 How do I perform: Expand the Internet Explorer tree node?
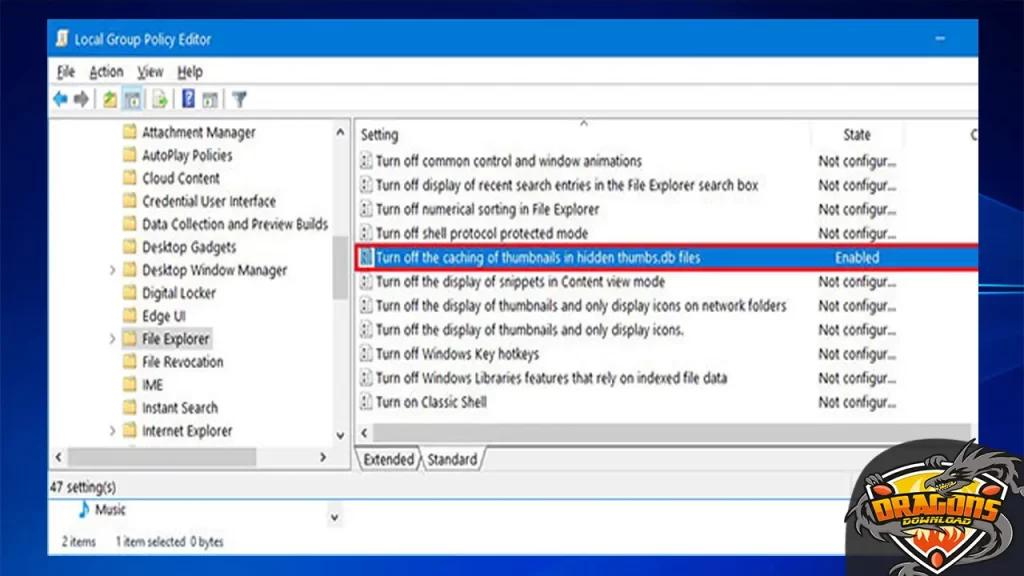click(112, 432)
